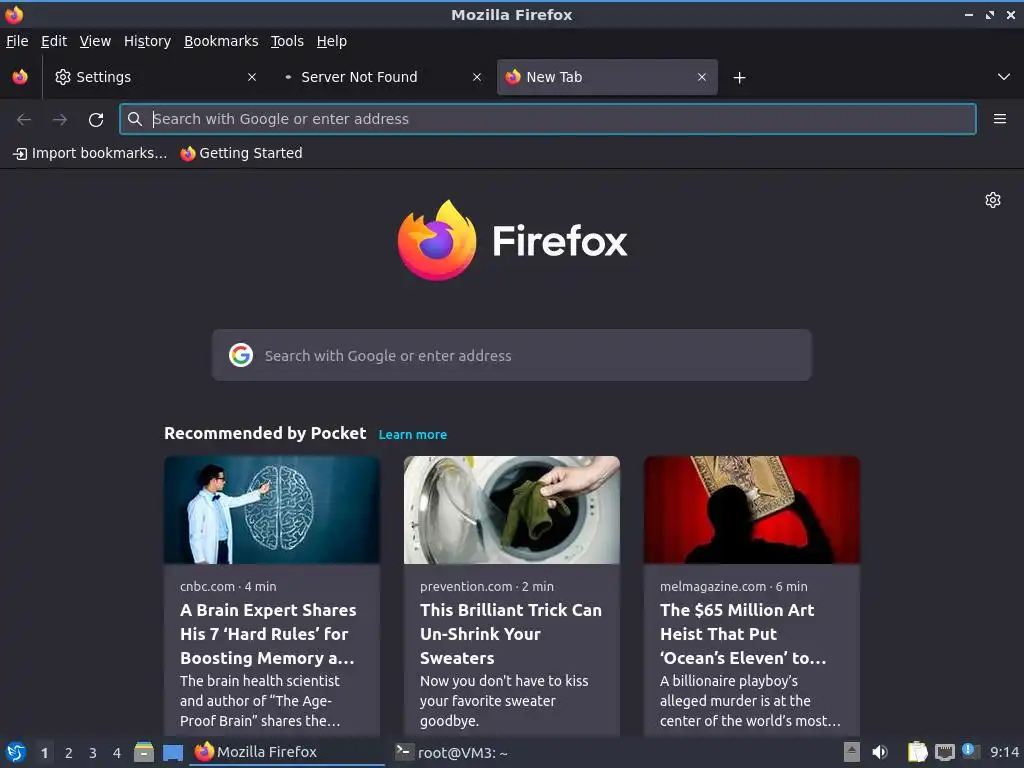
Task: Open the update notification tray icon
Action: click(x=970, y=751)
